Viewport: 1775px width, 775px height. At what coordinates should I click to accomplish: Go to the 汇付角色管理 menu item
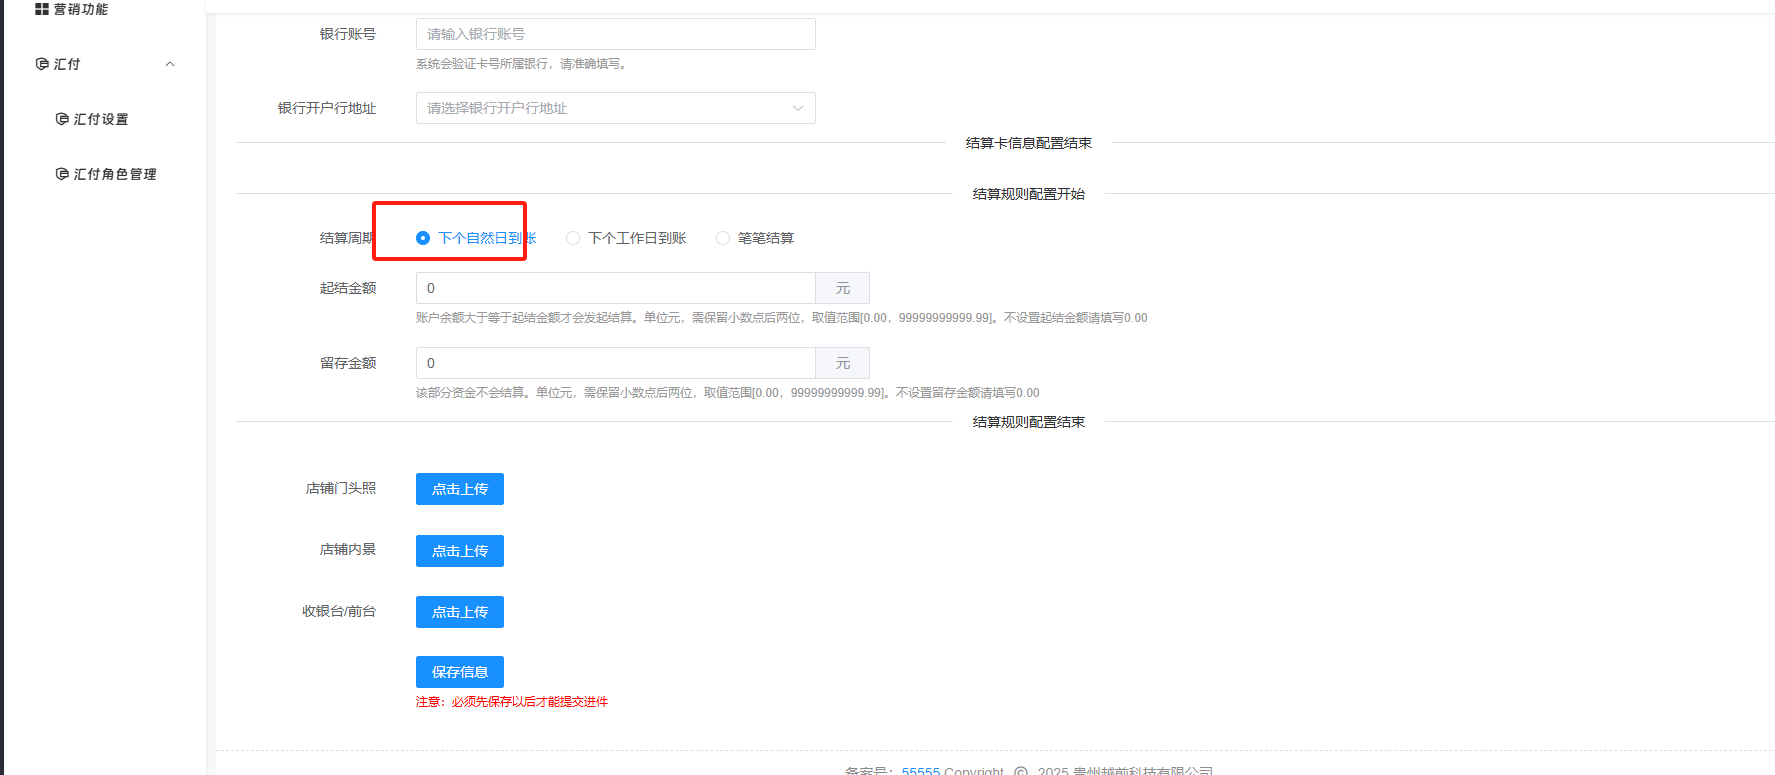(x=115, y=174)
